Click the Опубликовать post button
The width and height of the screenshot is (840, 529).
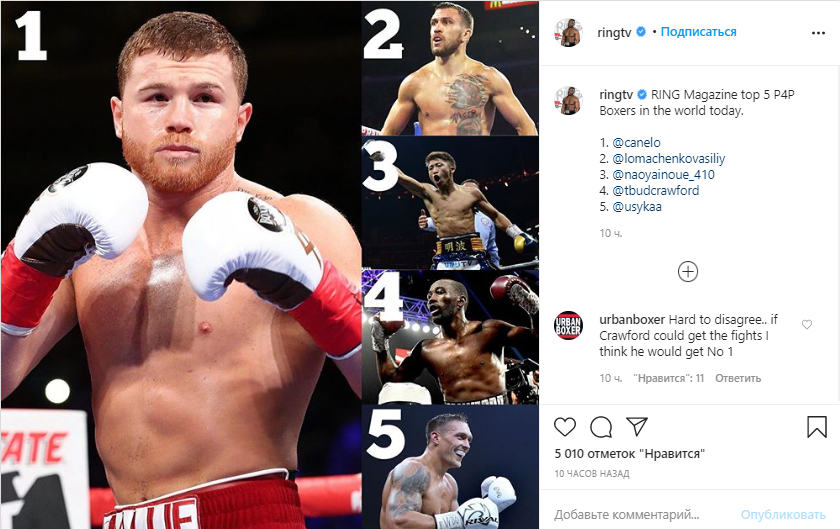tap(783, 515)
